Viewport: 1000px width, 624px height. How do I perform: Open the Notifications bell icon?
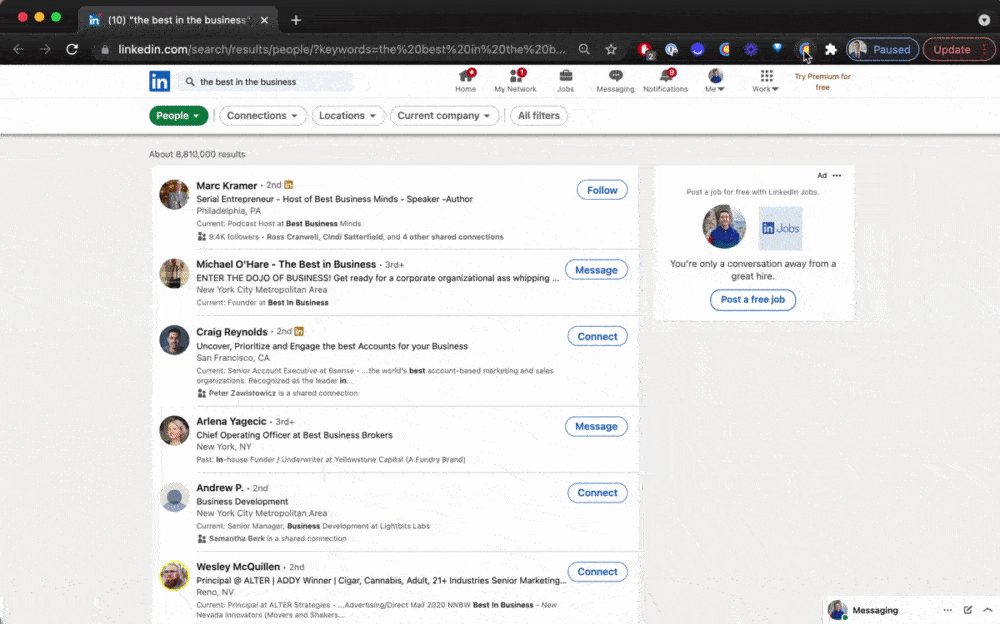665,81
